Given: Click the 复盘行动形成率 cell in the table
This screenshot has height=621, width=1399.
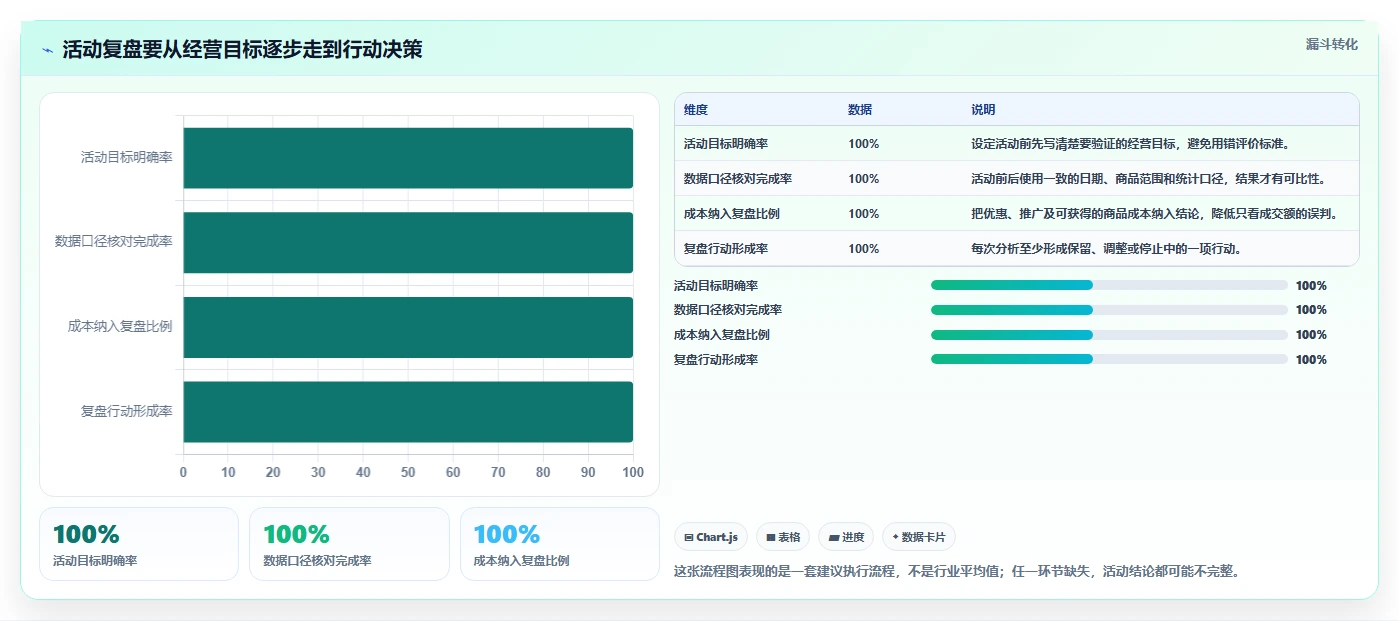Looking at the screenshot, I should pyautogui.click(x=726, y=249).
